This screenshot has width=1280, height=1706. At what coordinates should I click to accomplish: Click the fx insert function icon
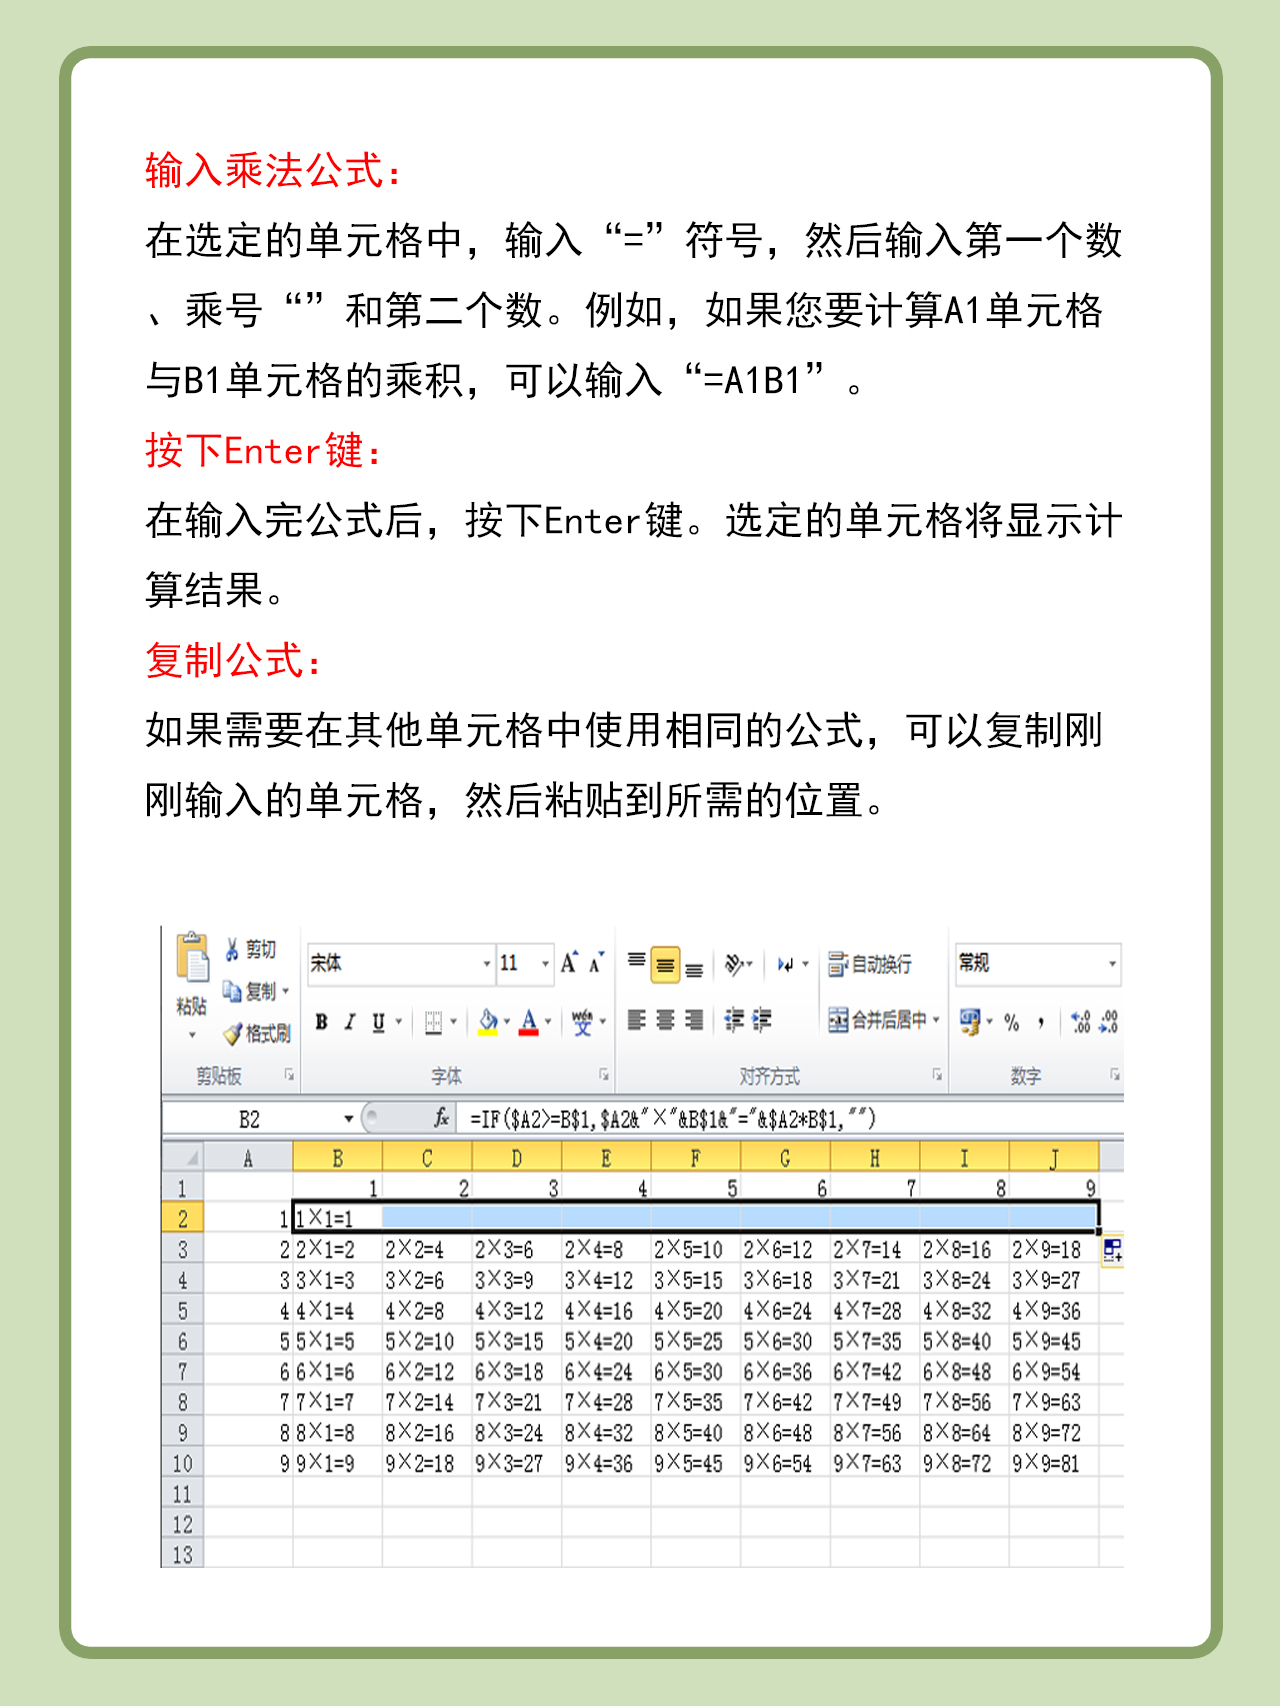[441, 1118]
